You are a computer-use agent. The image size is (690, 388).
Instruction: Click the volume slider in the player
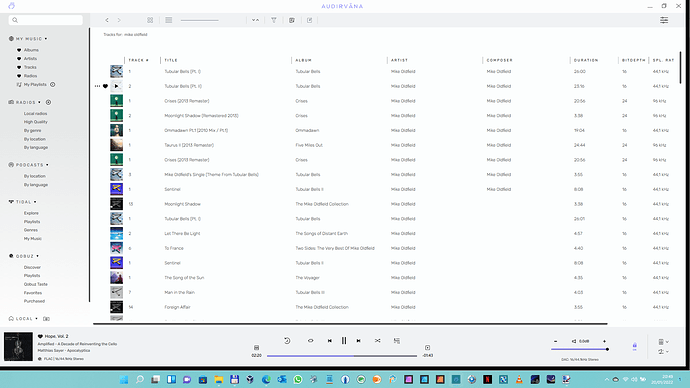(x=580, y=349)
